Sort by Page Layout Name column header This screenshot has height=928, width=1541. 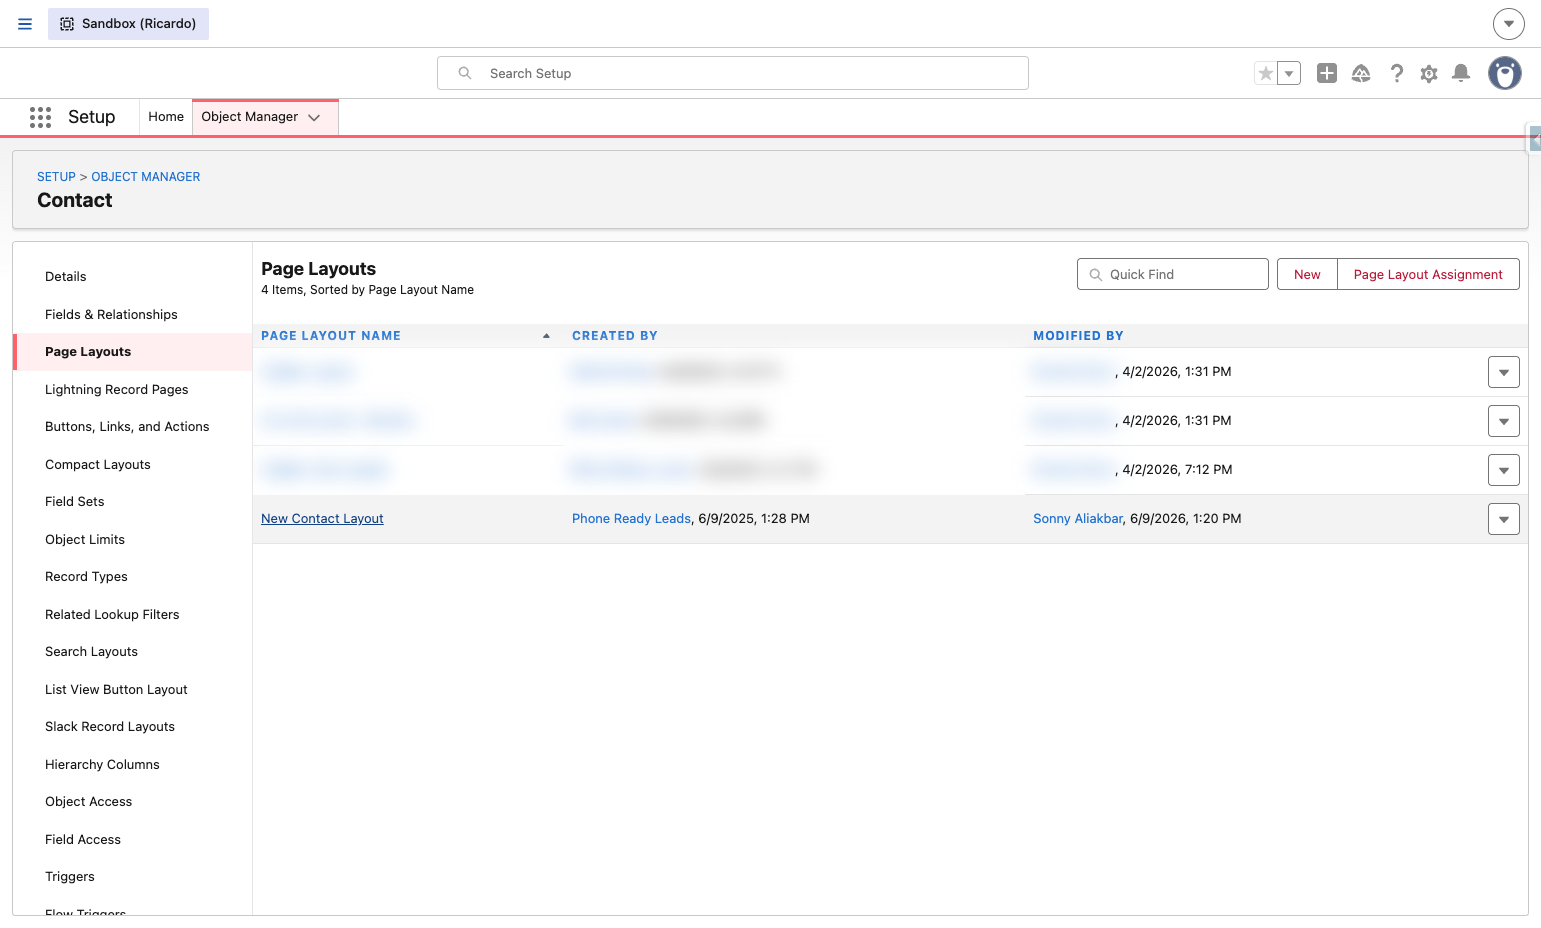pos(331,336)
